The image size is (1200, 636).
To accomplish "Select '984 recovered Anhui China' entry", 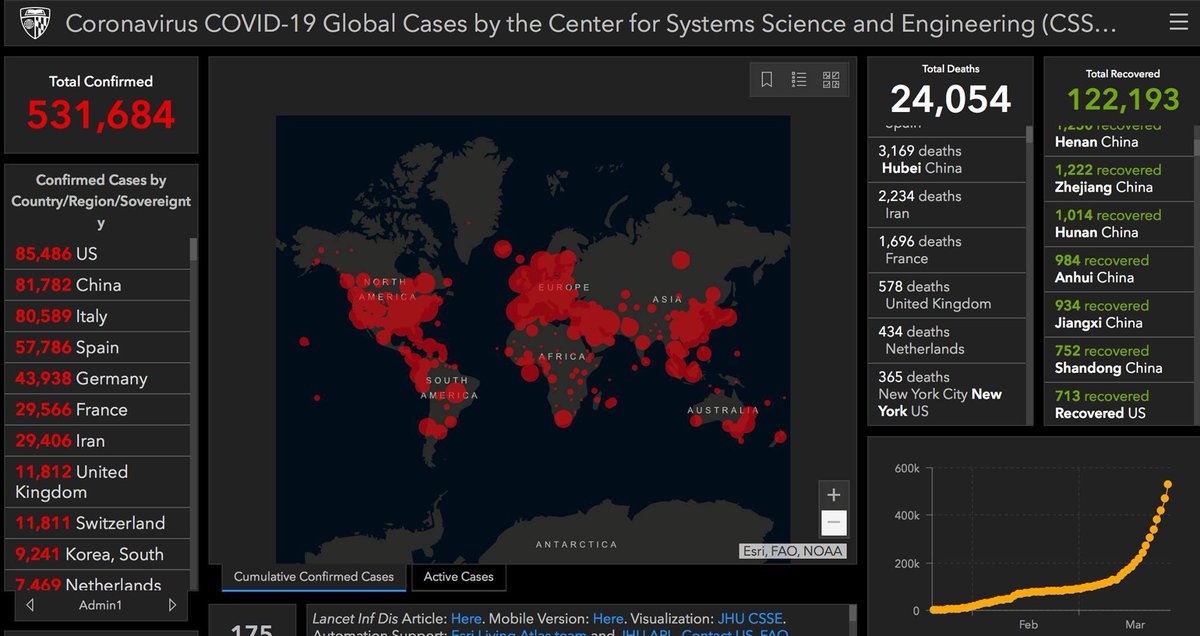I will pyautogui.click(x=1120, y=268).
